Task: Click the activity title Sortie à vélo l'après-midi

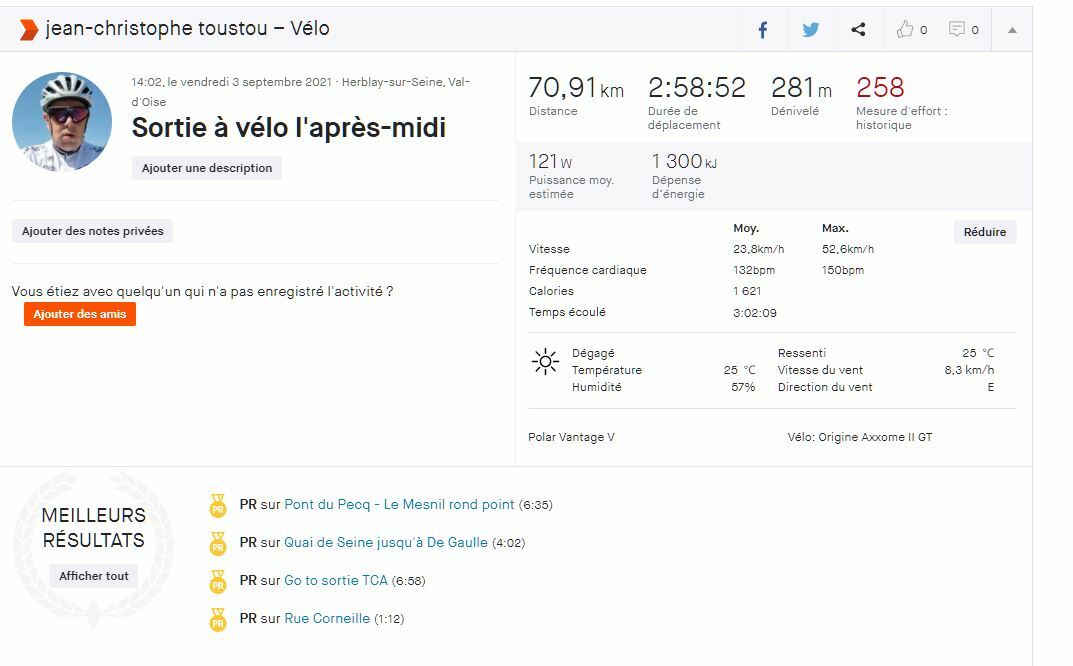Action: 289,128
